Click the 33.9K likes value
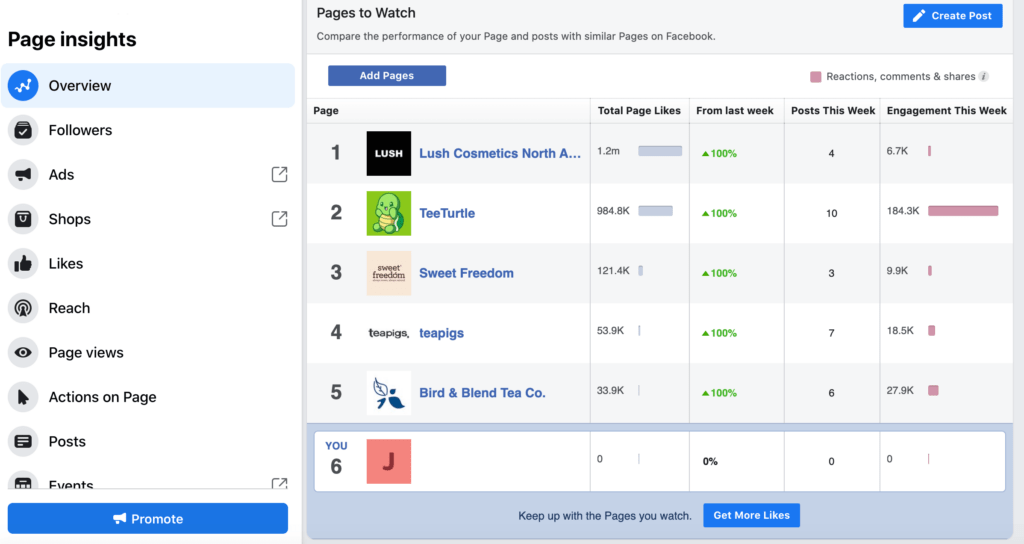 [610, 391]
